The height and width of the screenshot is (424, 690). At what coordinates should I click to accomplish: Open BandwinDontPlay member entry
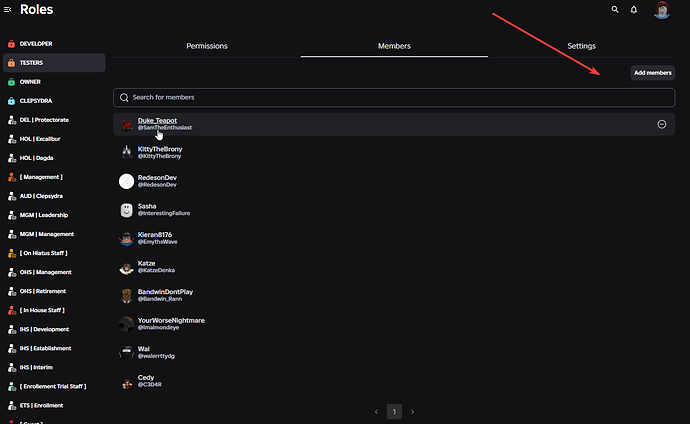tap(394, 296)
